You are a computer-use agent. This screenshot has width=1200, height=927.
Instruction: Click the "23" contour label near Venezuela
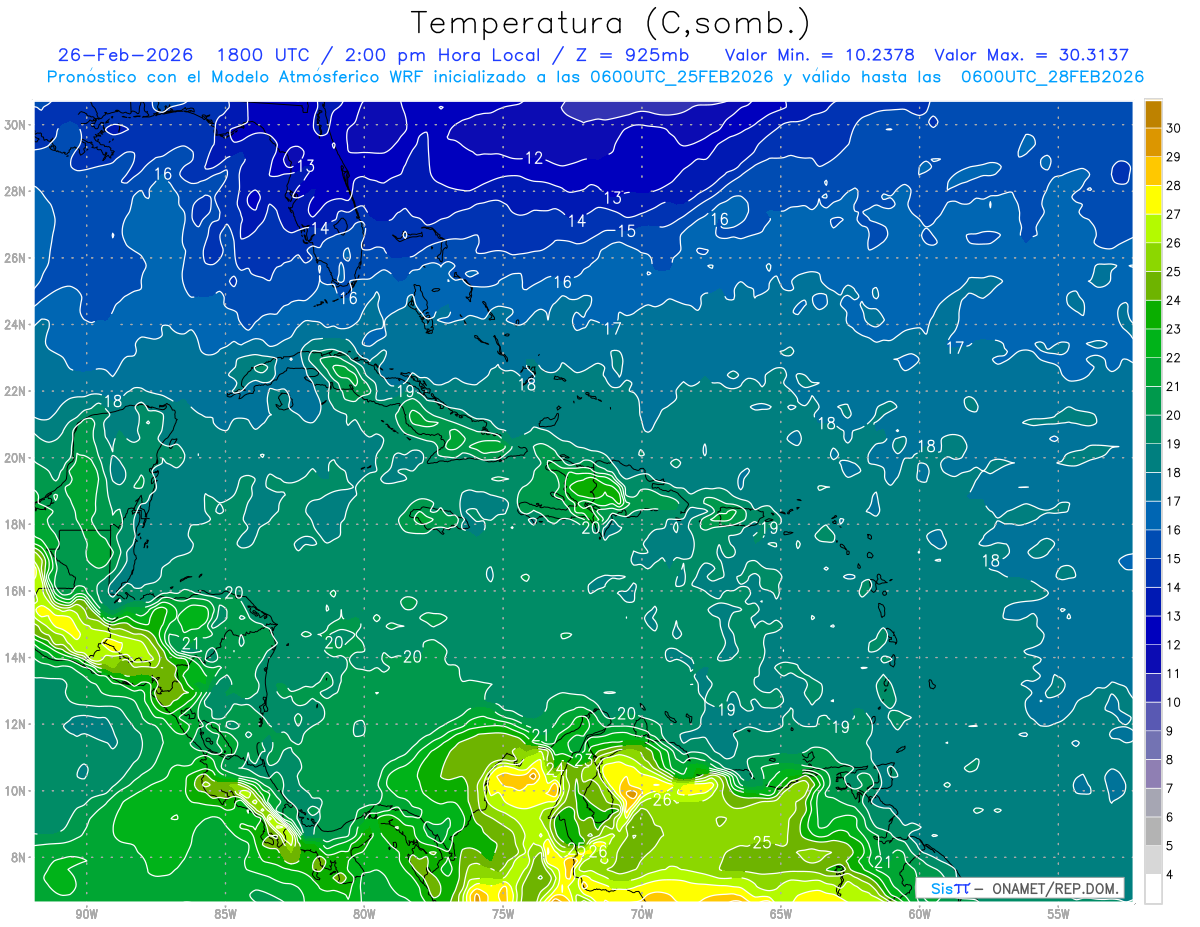pyautogui.click(x=583, y=760)
